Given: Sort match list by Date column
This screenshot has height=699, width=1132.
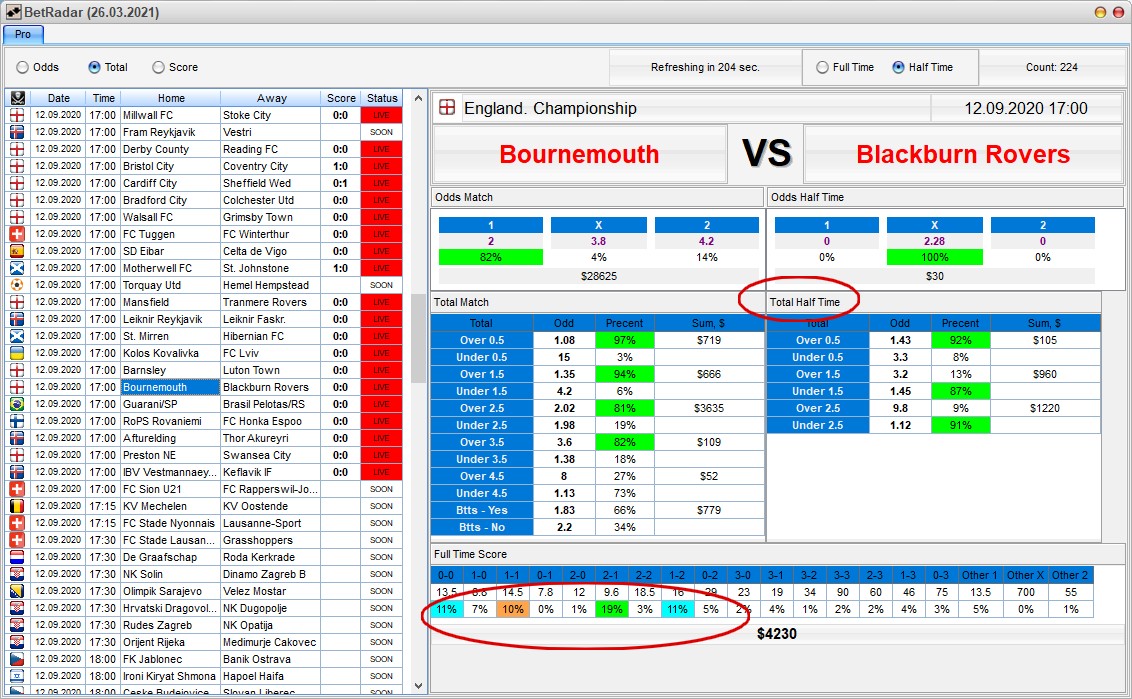Looking at the screenshot, I should click(58, 97).
